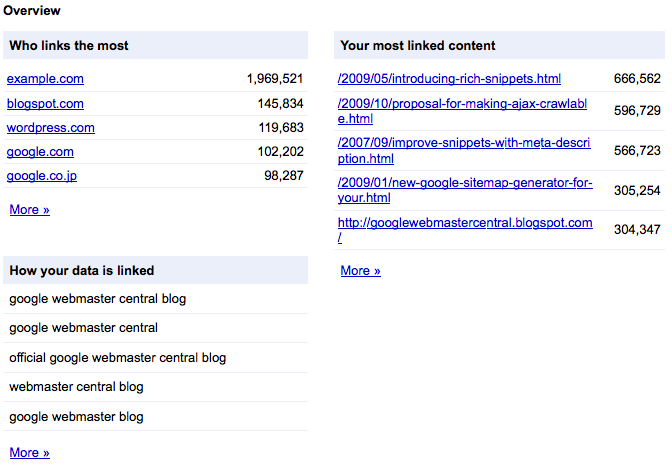Open improve-snippets-with-meta-description link
Screen dimensions: 672x467
pyautogui.click(x=464, y=150)
